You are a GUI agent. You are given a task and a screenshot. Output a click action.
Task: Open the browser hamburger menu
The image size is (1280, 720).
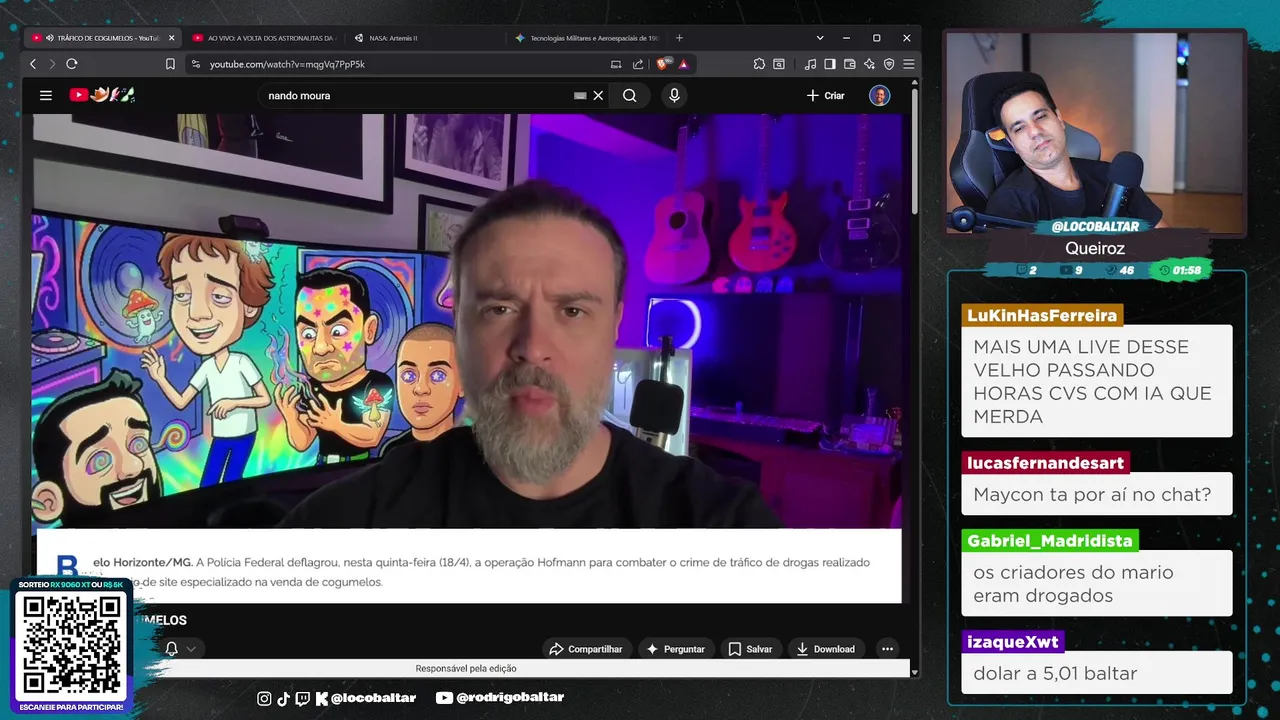[x=908, y=64]
